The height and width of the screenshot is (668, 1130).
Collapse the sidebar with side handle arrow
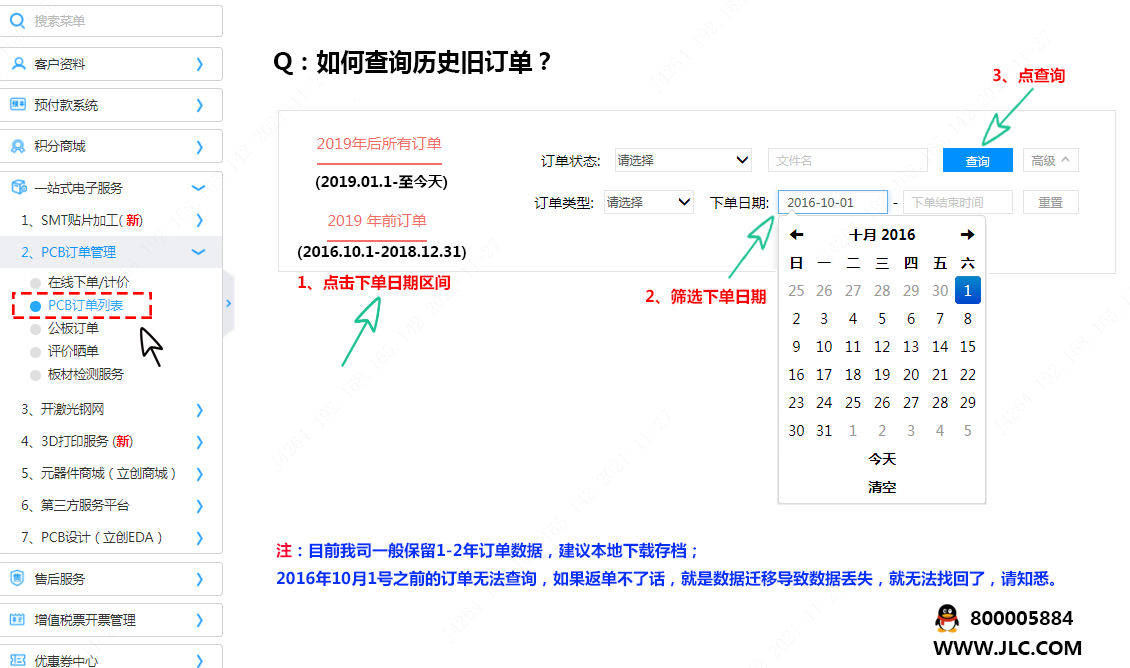(228, 303)
